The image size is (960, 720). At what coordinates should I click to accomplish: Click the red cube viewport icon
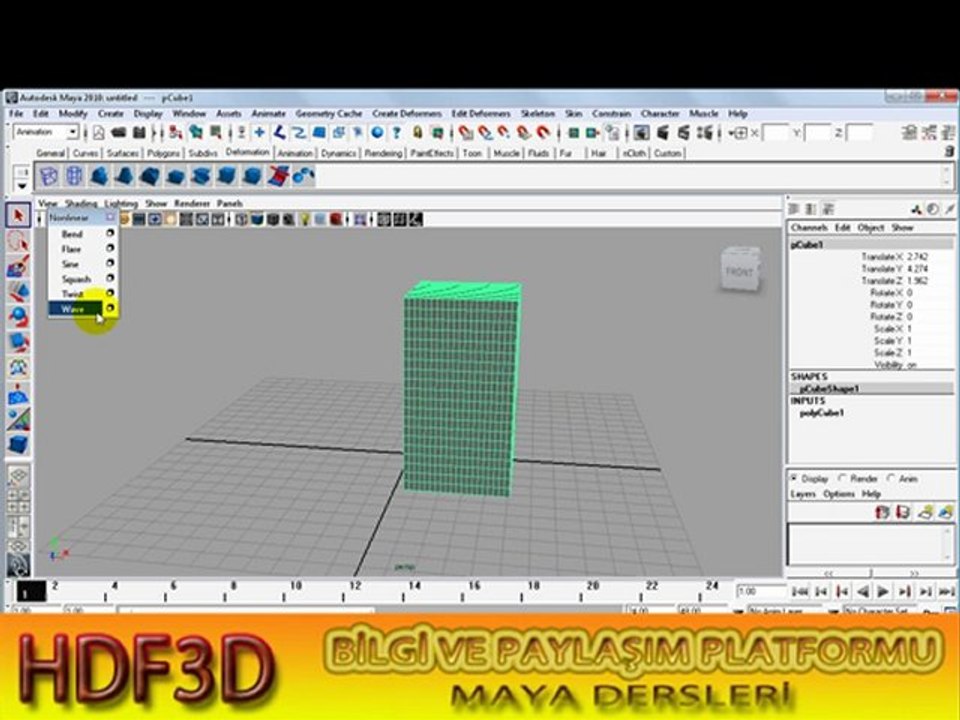336,219
